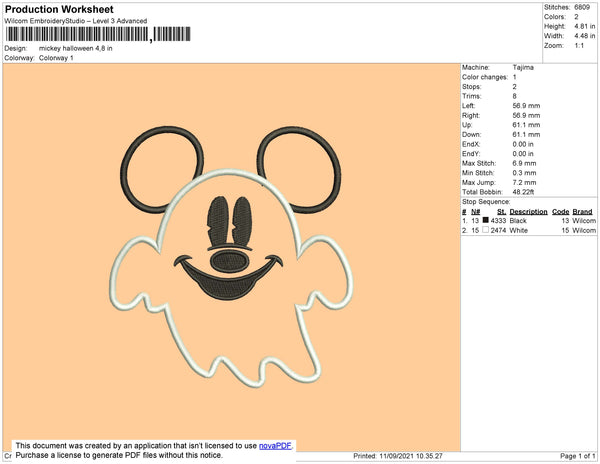Open the novaPDF link
Viewport: 600px width, 464px height.
275,446
